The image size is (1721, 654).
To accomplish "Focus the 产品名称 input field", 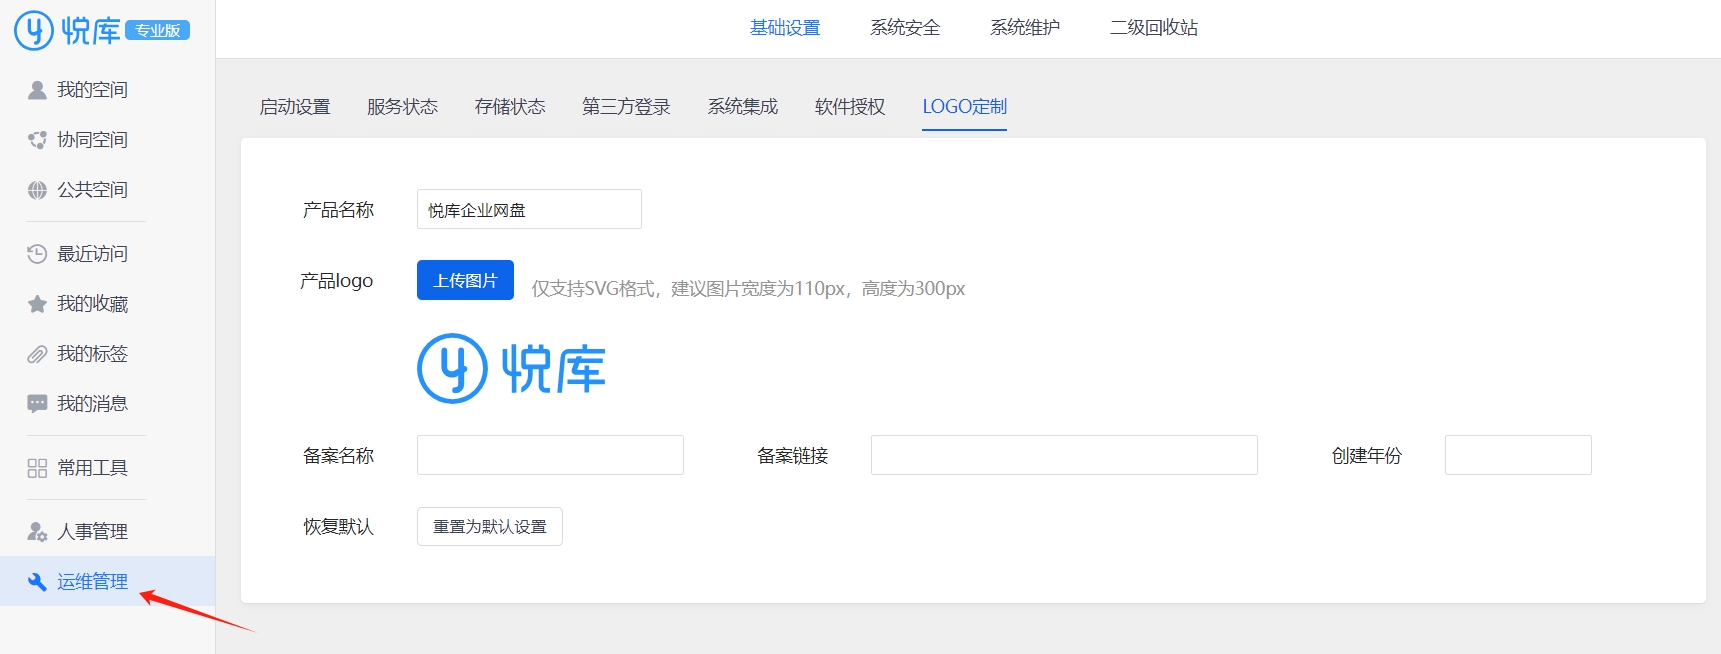I will [529, 209].
